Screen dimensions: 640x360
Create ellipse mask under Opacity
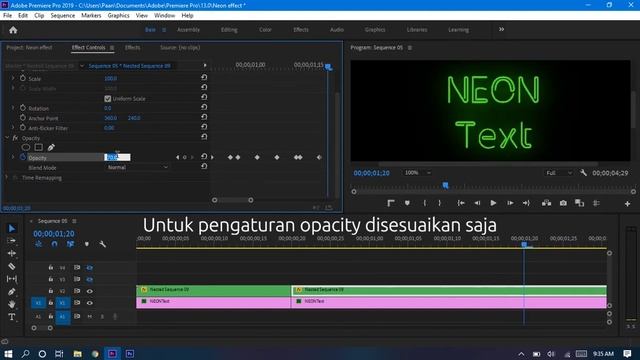(x=26, y=147)
